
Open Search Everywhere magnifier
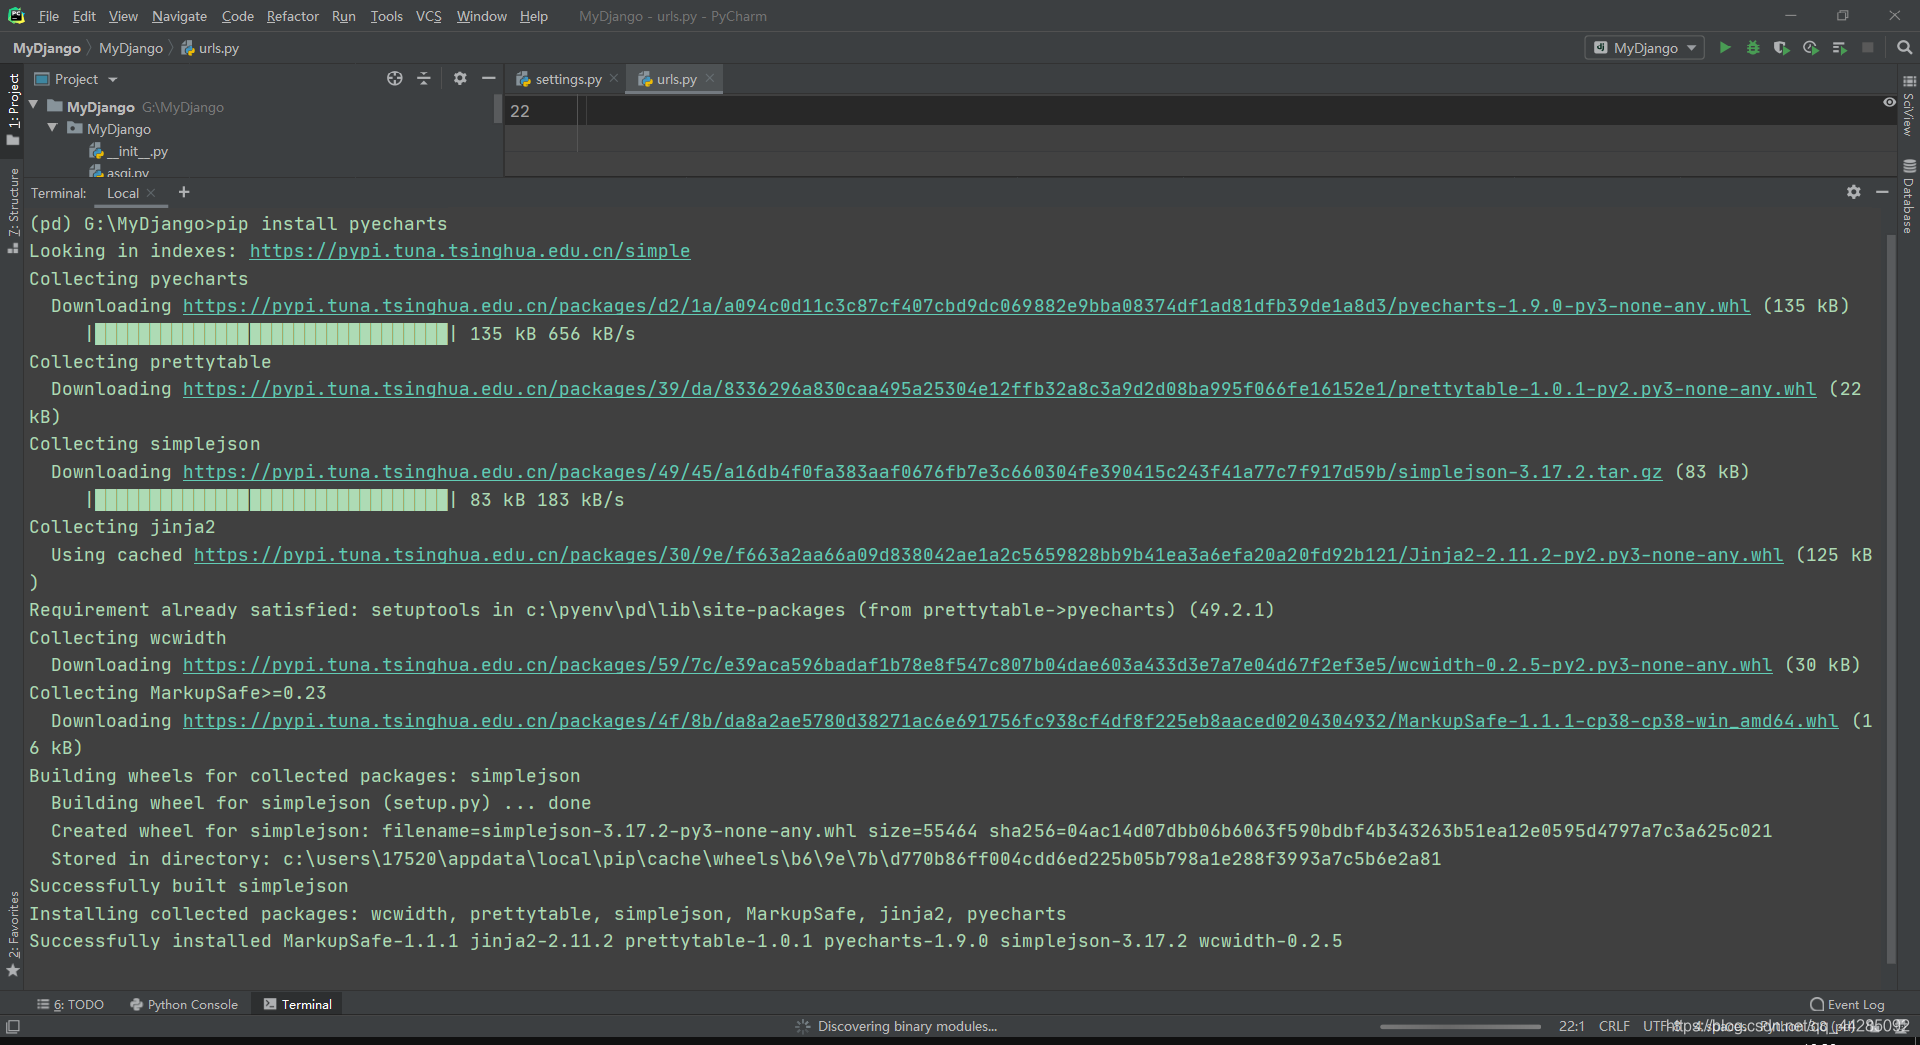pyautogui.click(x=1904, y=48)
